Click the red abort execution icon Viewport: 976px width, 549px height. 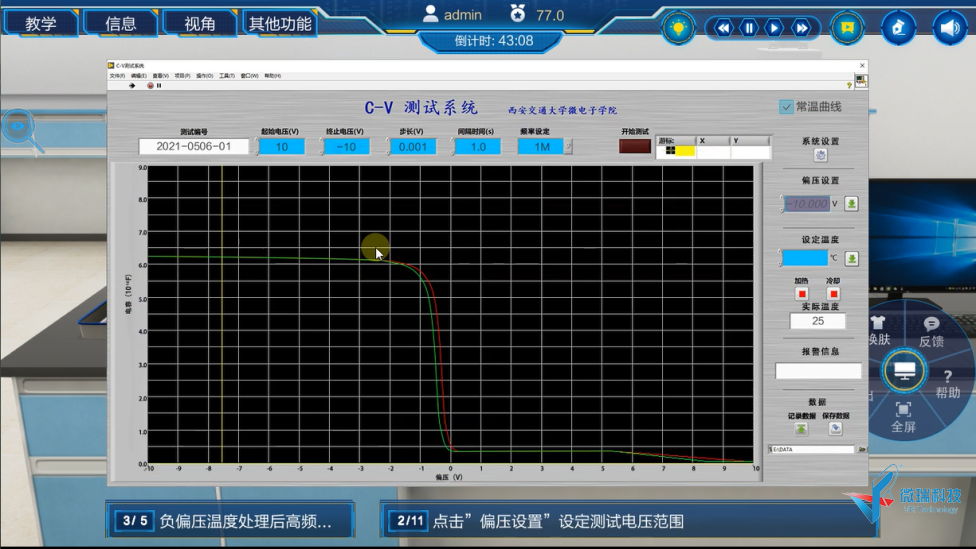(x=150, y=86)
